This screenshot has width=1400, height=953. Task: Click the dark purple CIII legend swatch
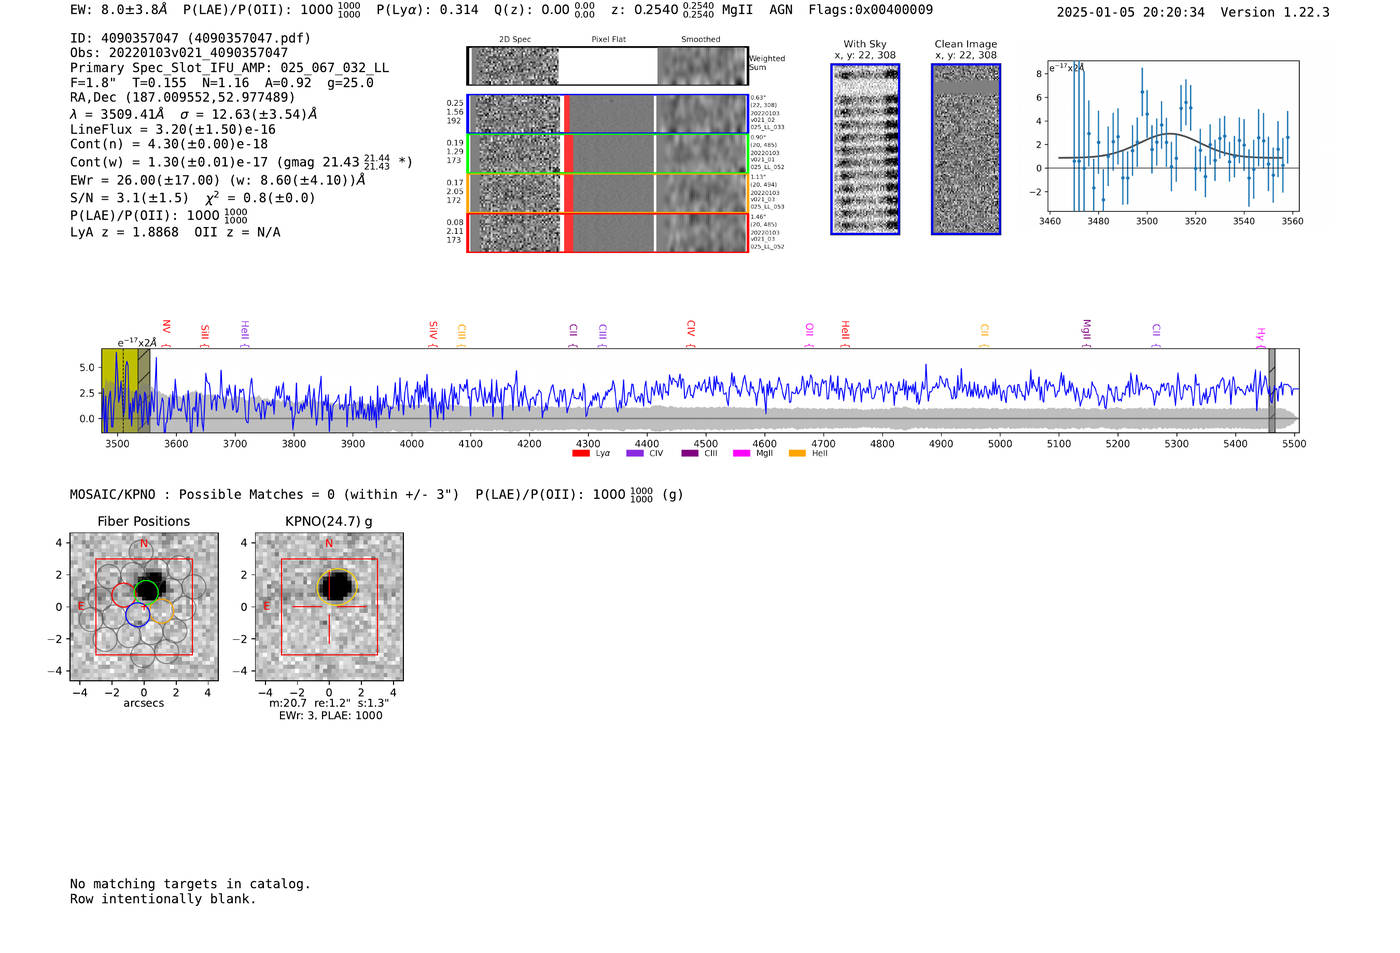point(689,453)
